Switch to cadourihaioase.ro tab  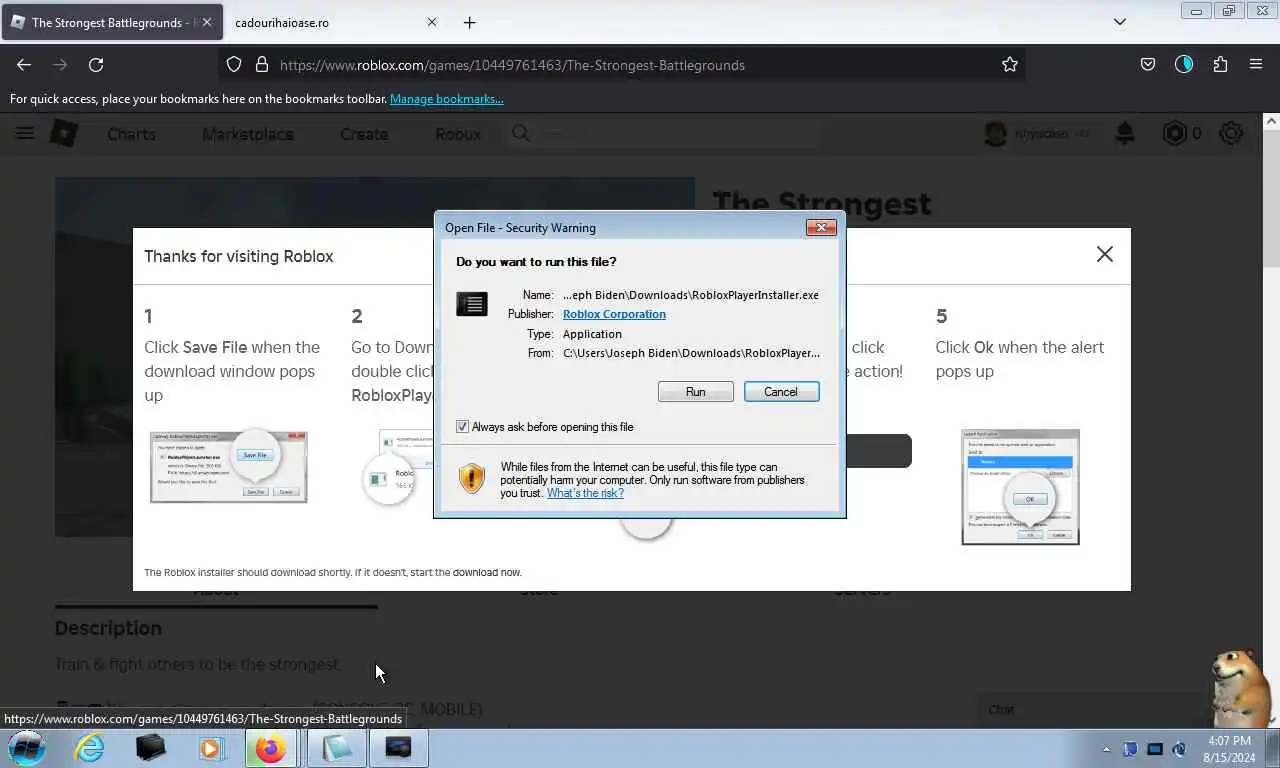[325, 22]
